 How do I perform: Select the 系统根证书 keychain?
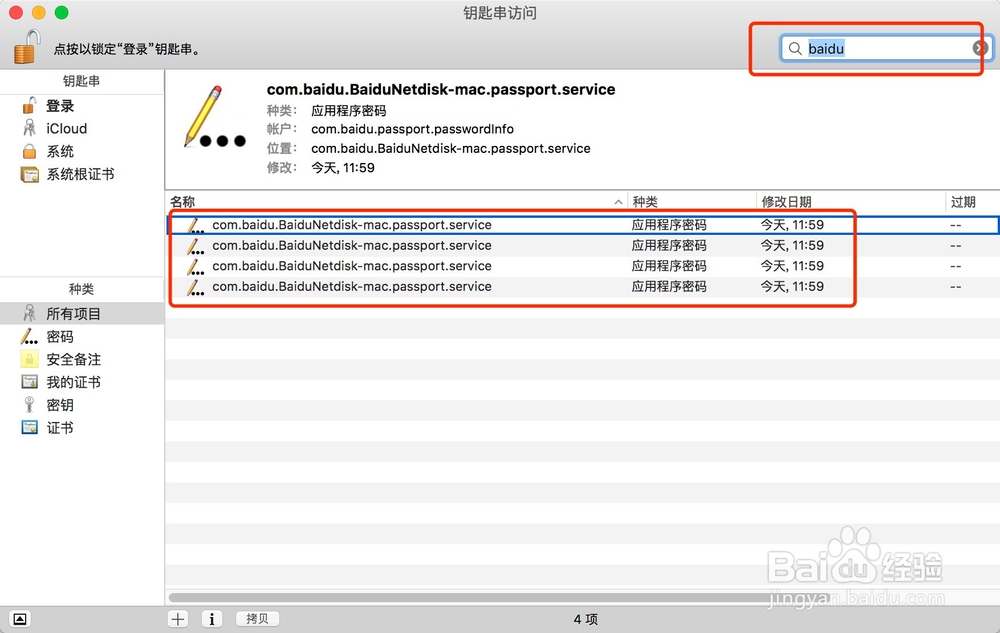tap(82, 174)
